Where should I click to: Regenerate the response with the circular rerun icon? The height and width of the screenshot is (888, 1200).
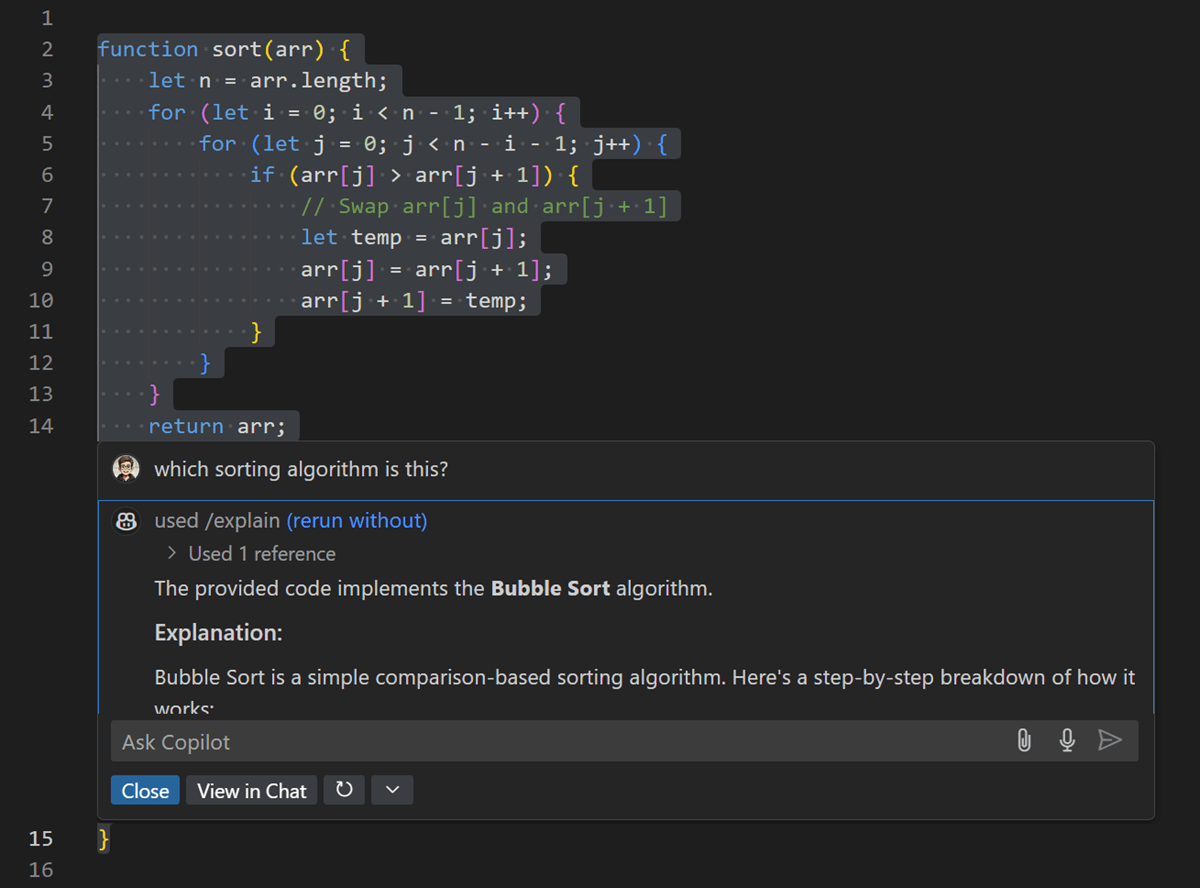click(x=344, y=790)
